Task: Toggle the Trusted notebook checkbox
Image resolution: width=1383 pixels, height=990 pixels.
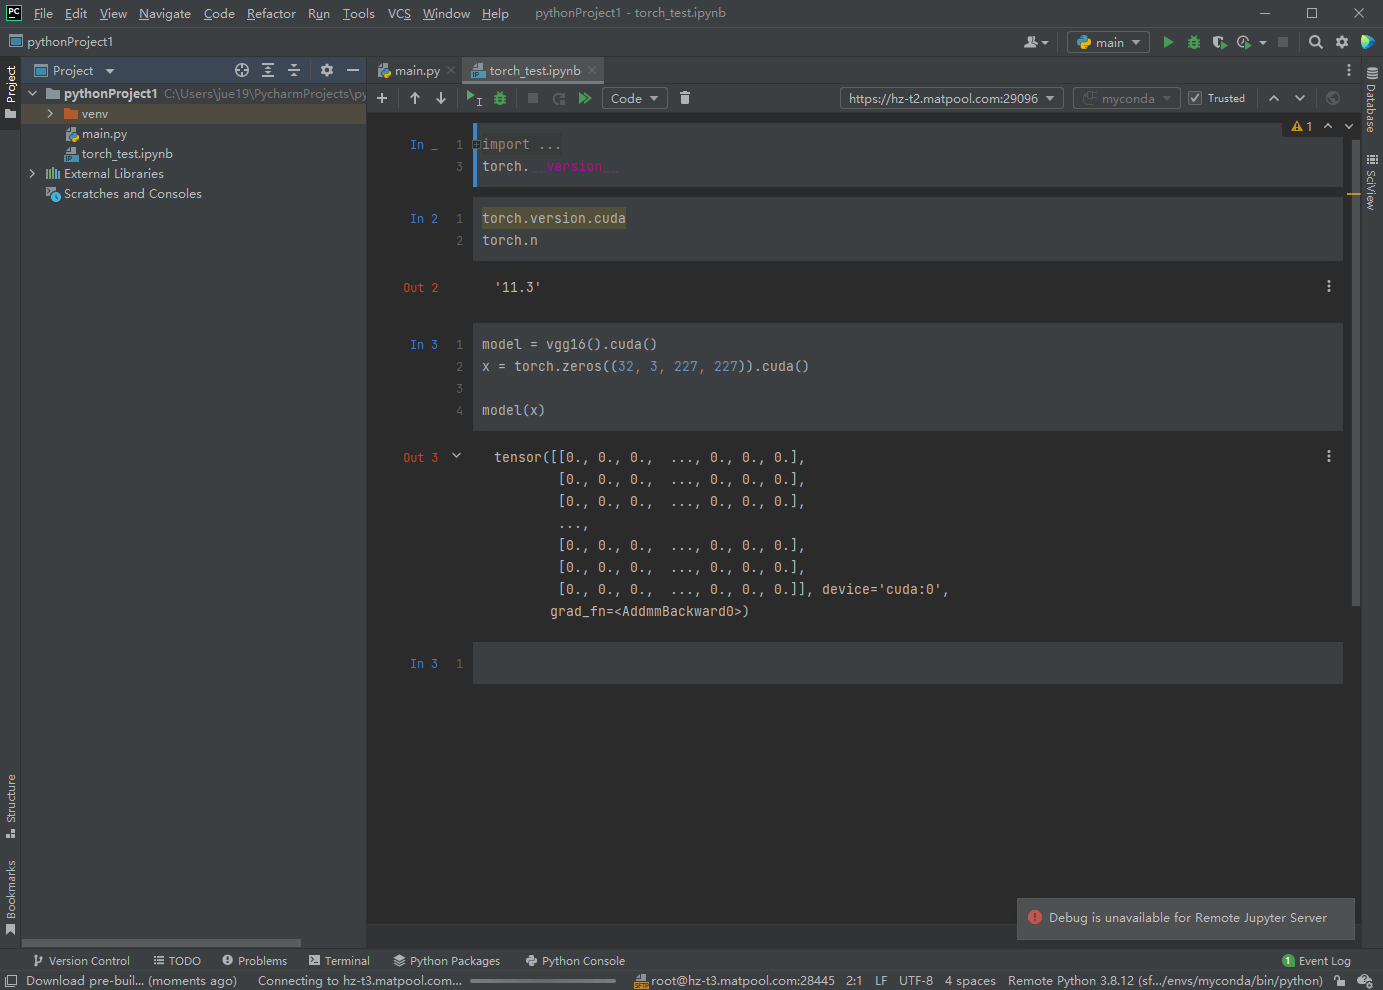Action: (1194, 98)
